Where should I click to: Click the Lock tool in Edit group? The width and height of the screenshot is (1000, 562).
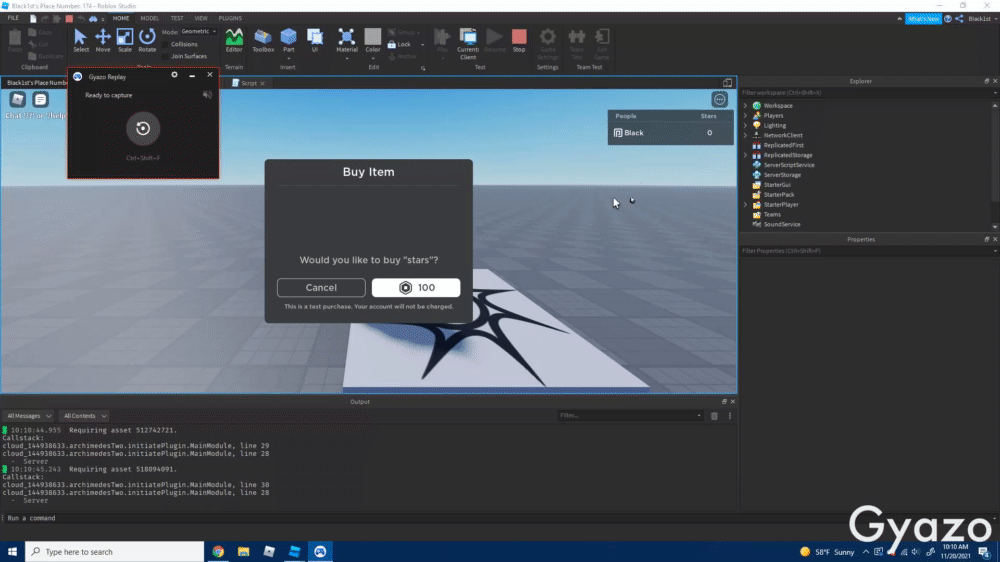coord(399,45)
